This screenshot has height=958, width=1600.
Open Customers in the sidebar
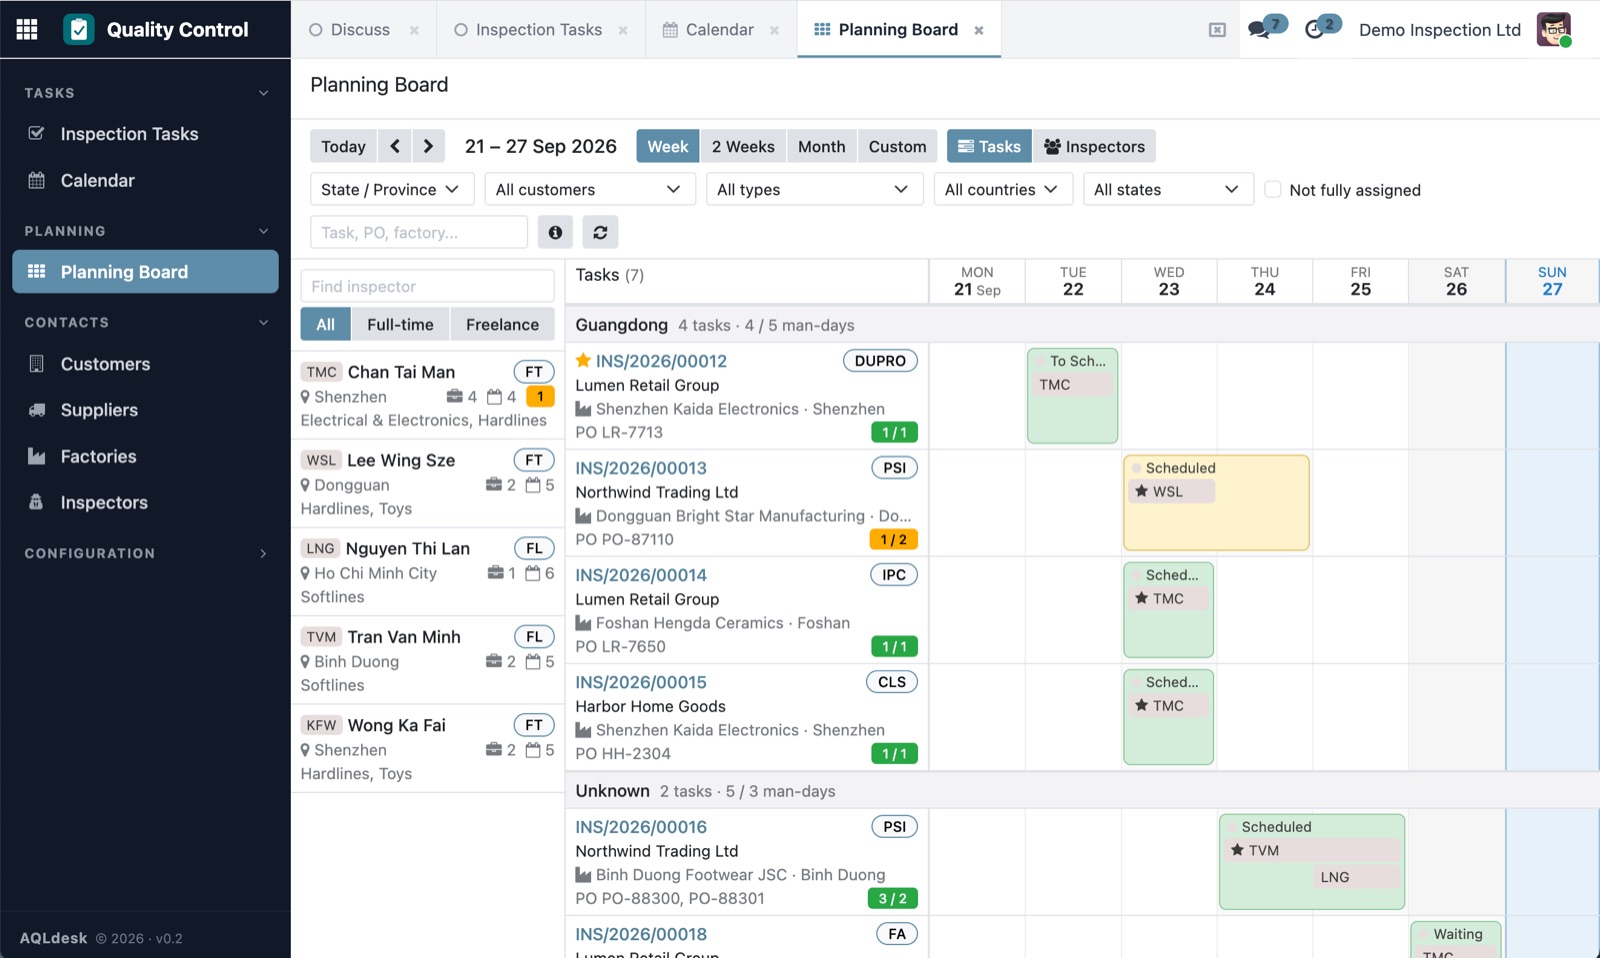pyautogui.click(x=145, y=364)
